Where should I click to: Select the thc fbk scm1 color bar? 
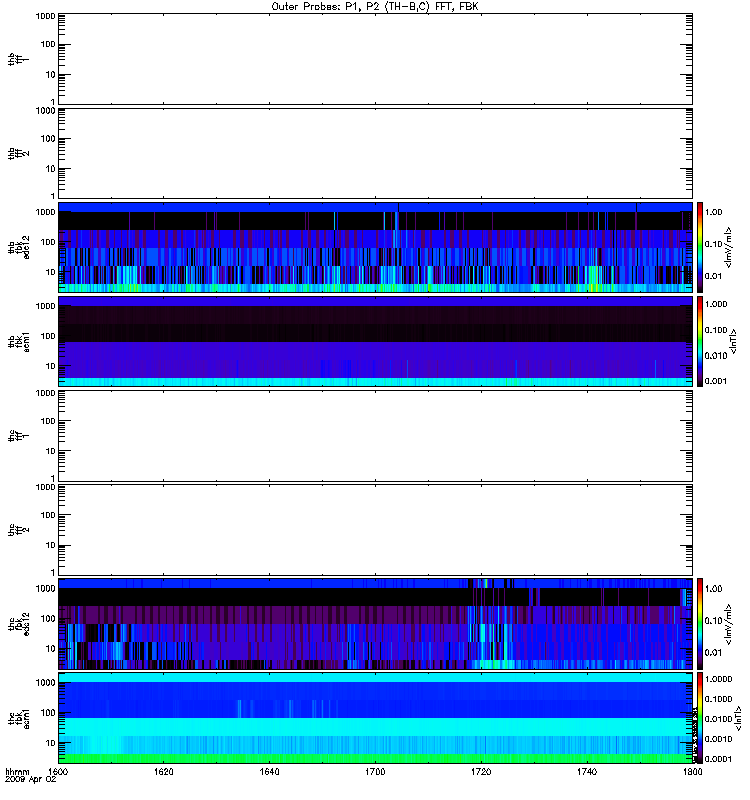[x=700, y=718]
